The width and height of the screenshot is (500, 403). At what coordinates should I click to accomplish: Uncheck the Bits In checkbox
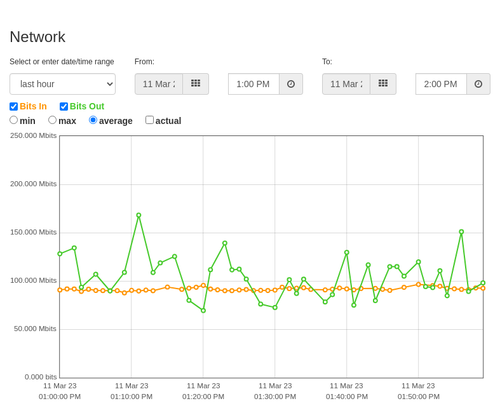tap(14, 106)
